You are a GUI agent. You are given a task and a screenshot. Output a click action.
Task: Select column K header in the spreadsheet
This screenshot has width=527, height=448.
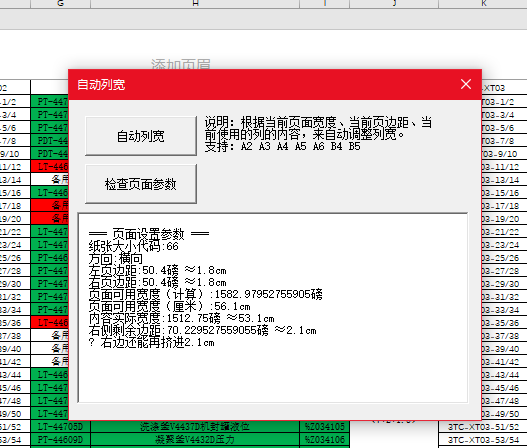[x=483, y=4]
